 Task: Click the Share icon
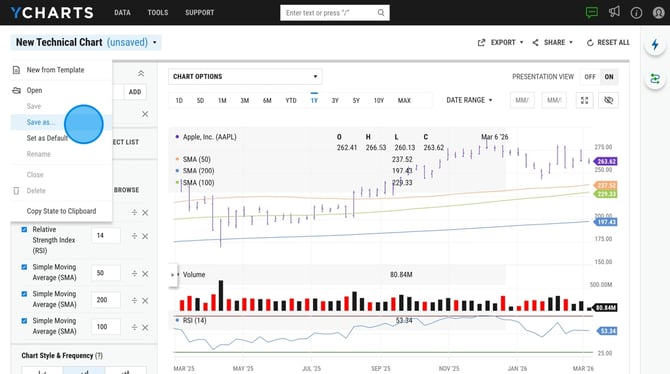535,43
